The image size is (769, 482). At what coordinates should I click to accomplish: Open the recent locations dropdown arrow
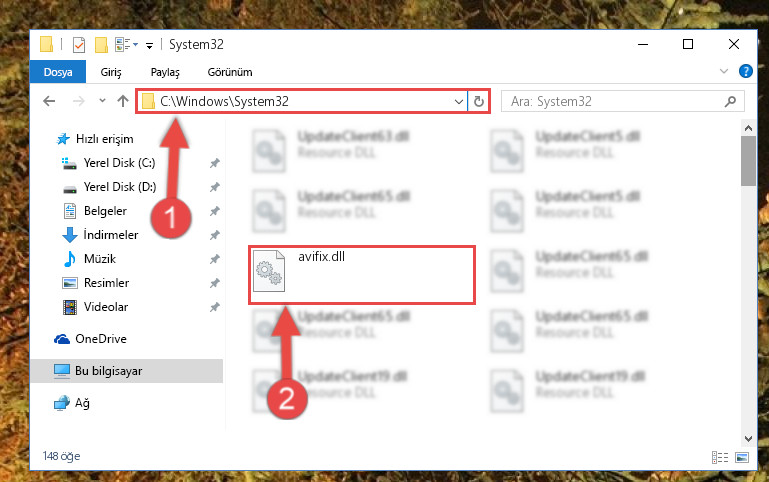tap(102, 101)
